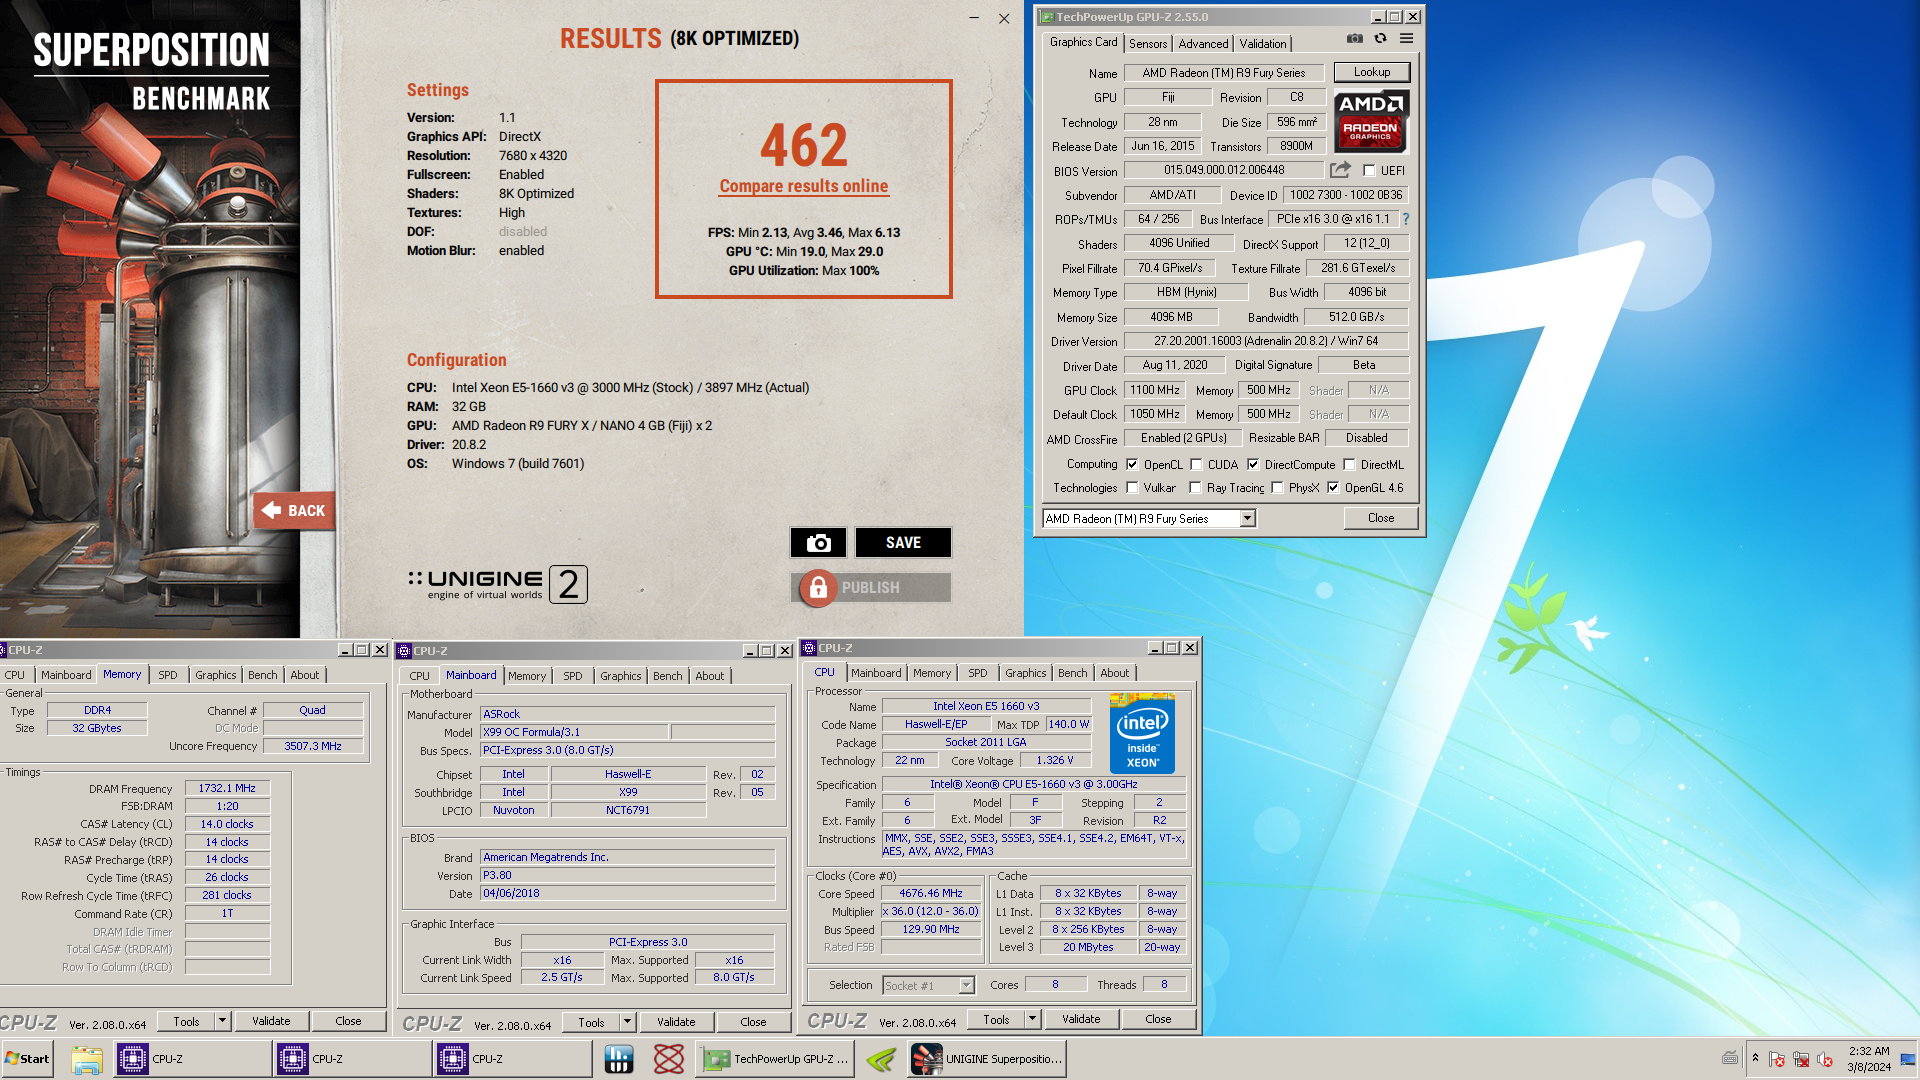This screenshot has width=1920, height=1080.
Task: Click the Bus Interface question mark icon
Action: click(x=1405, y=219)
